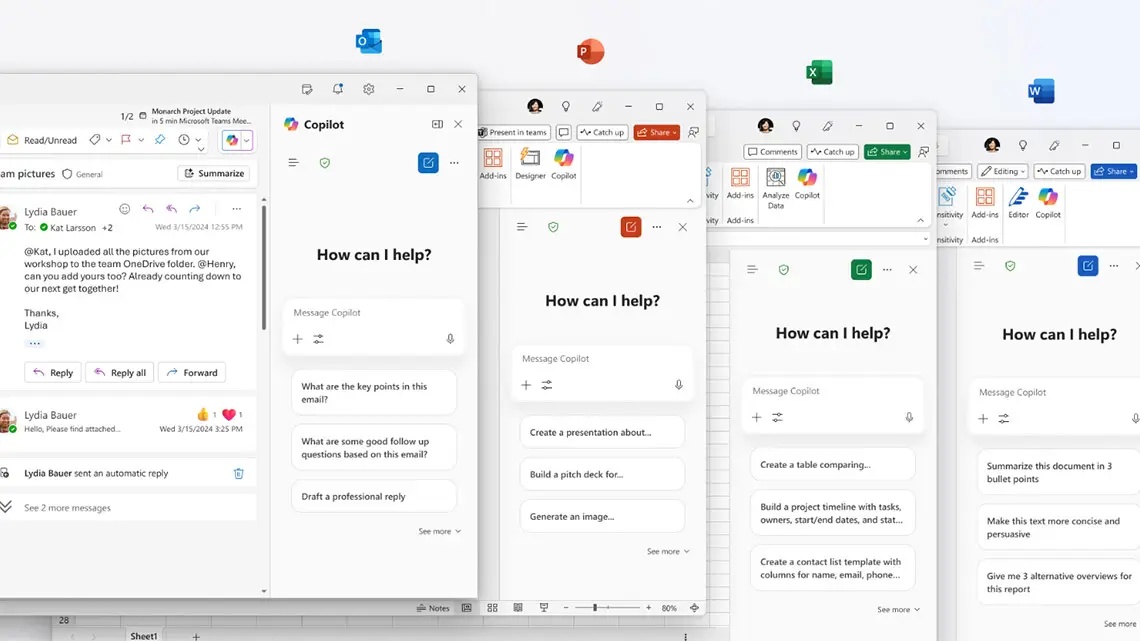Open the Copilot chat list menu in Outlook
Screen dimensions: 1140x641
294,163
